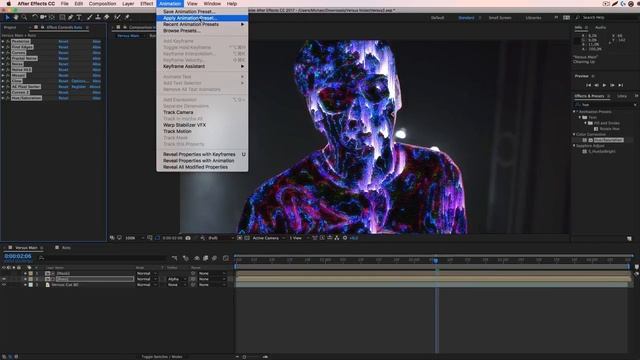Select the Clone Stamp tool
Image resolution: width=640 pixels, height=360 pixels.
pos(98,17)
